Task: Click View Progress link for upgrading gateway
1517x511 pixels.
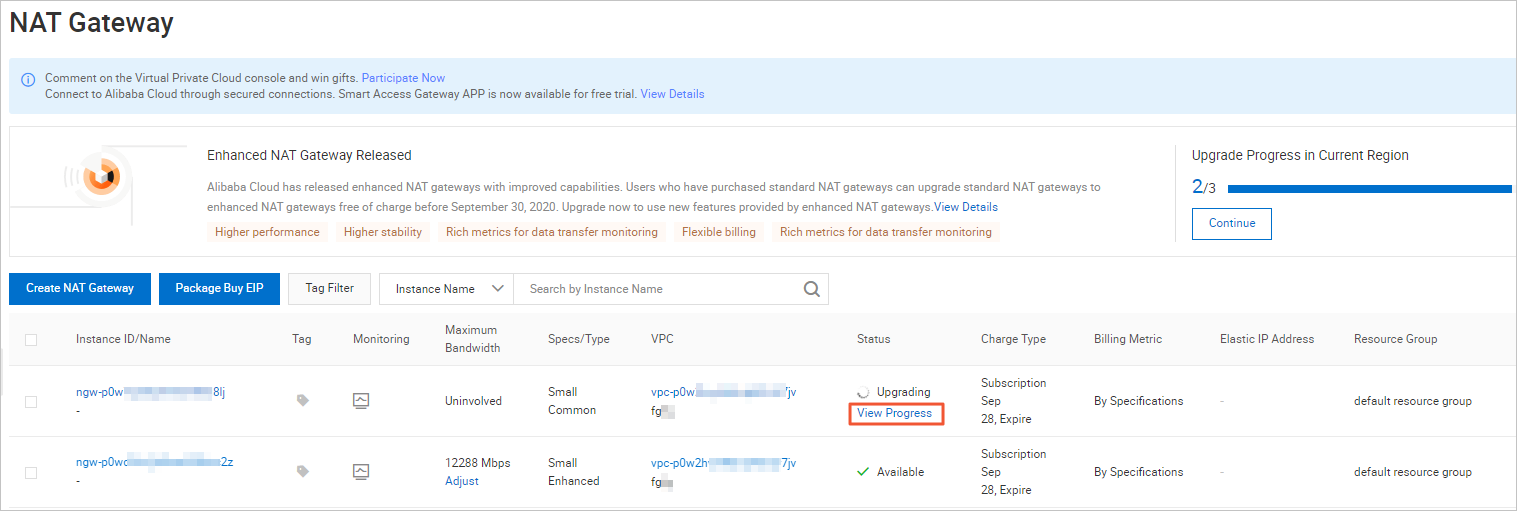Action: [x=894, y=413]
